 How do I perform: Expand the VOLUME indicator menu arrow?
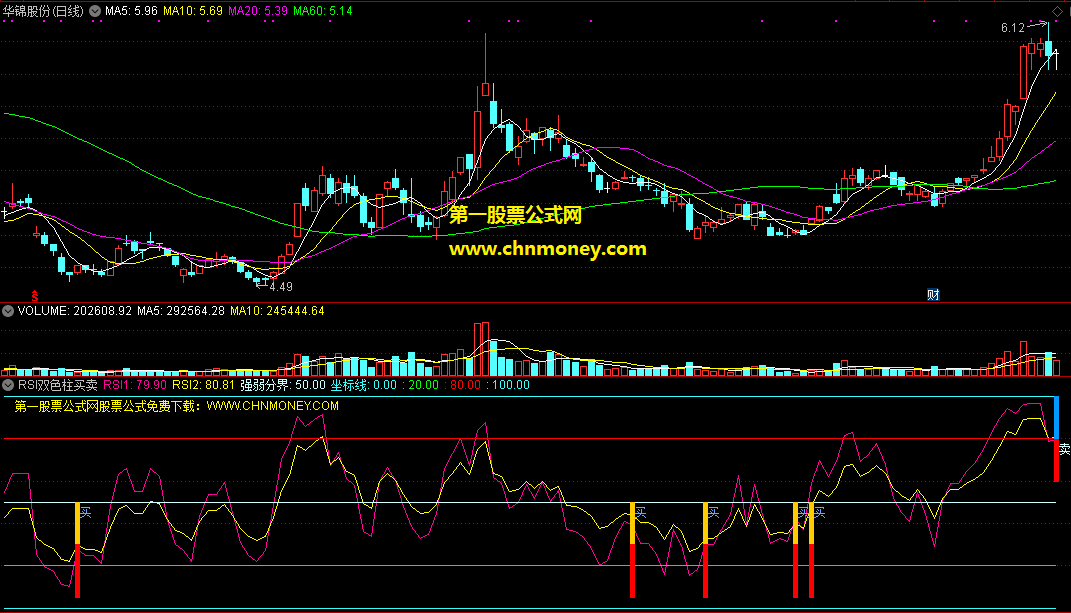[x=8, y=311]
